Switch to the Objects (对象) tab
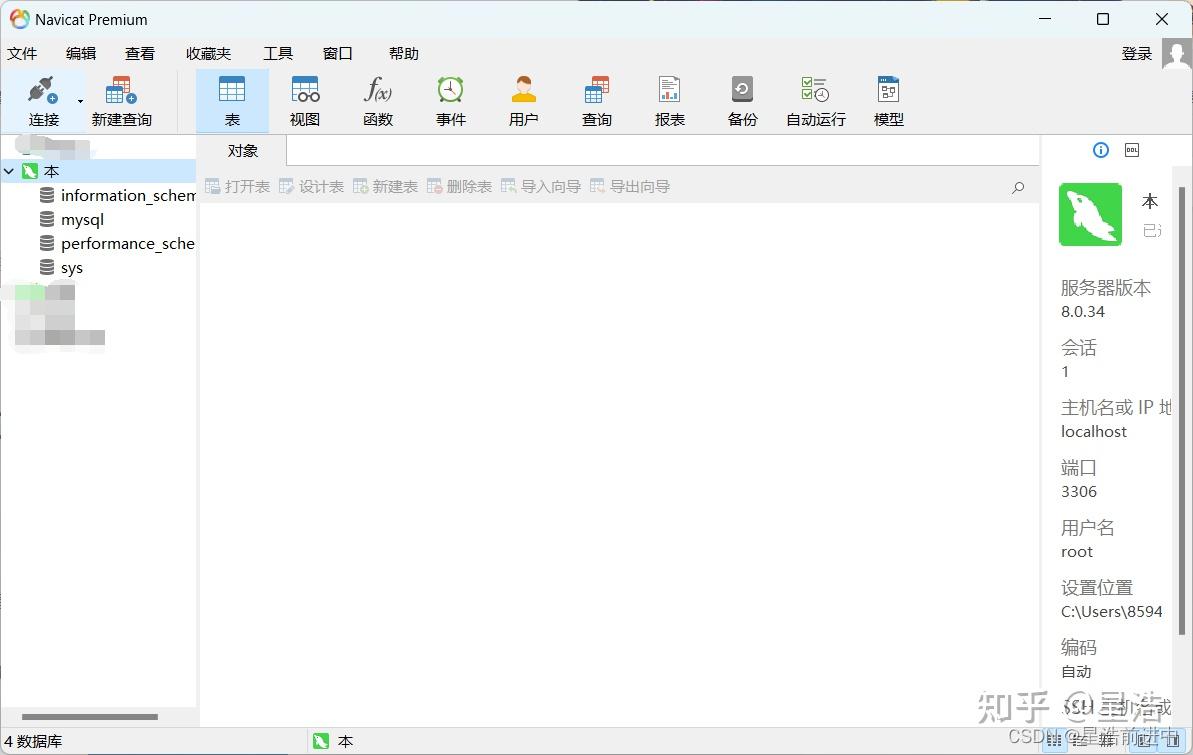Screen dimensions: 1193x755 tap(243, 151)
